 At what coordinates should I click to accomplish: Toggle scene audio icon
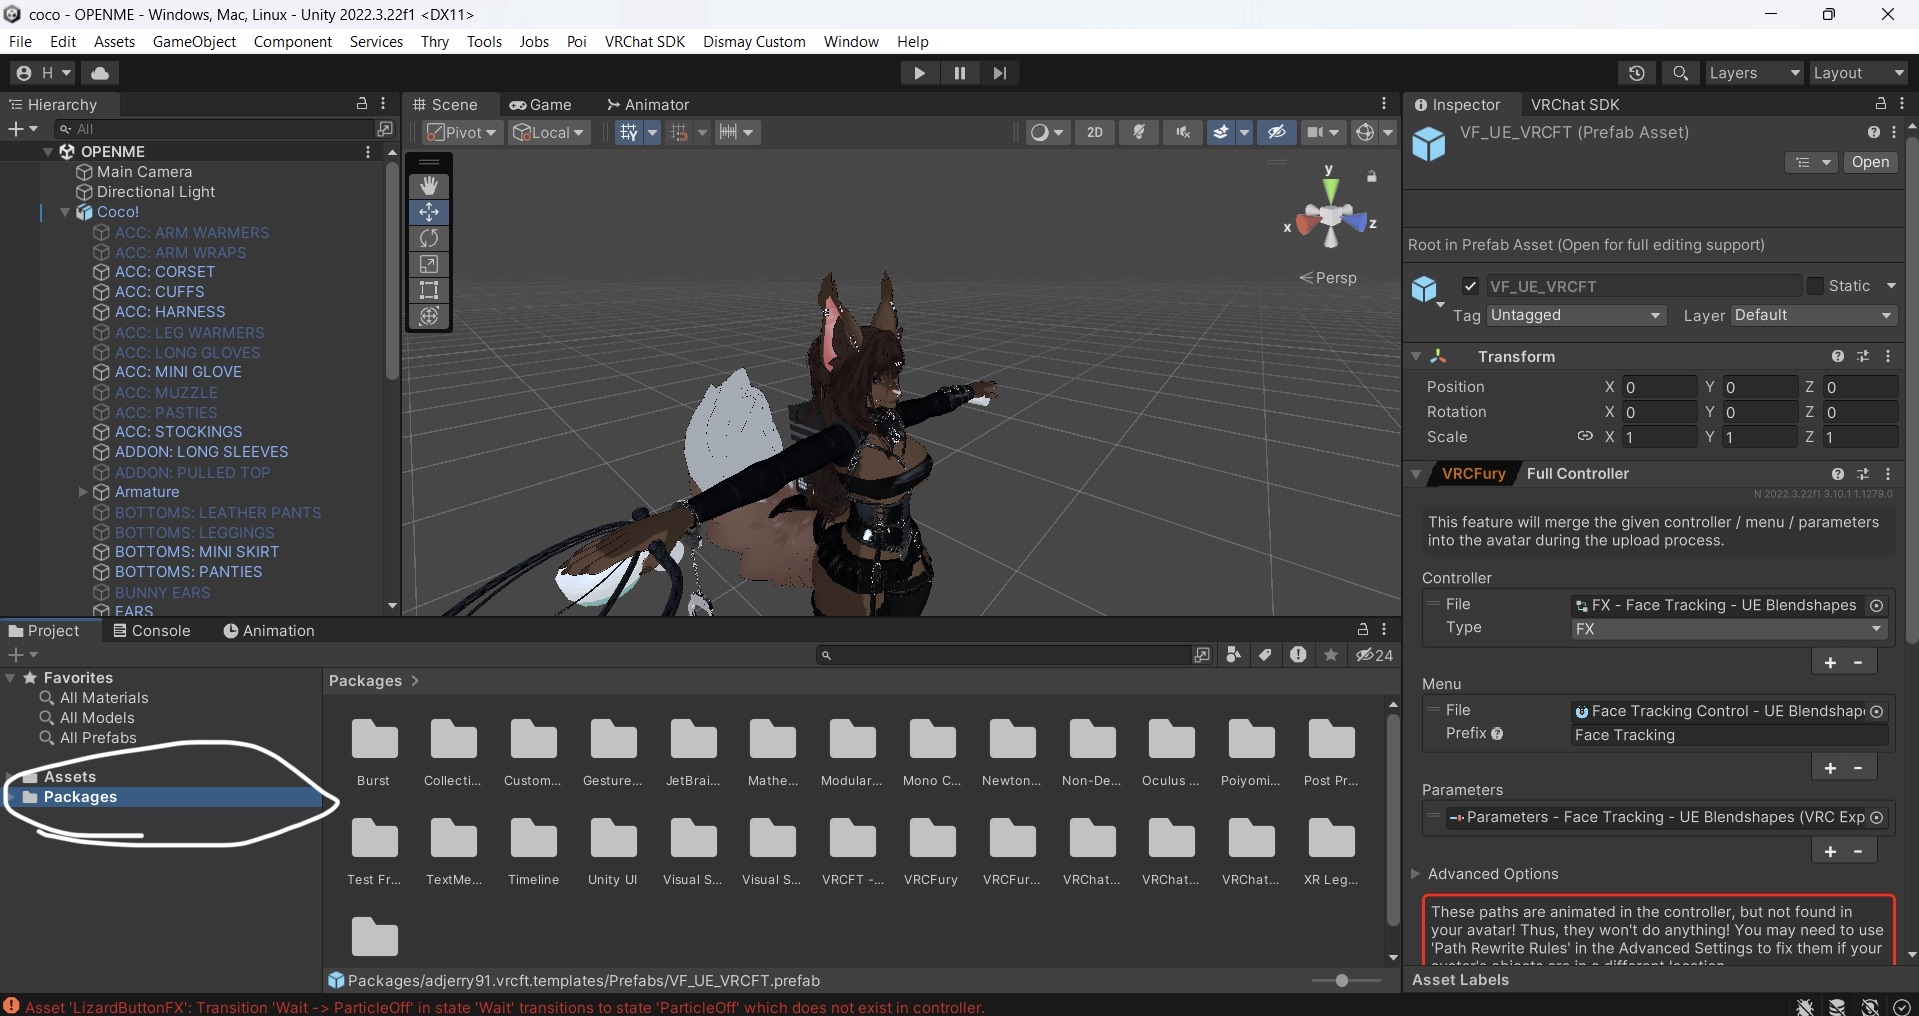(x=1183, y=132)
